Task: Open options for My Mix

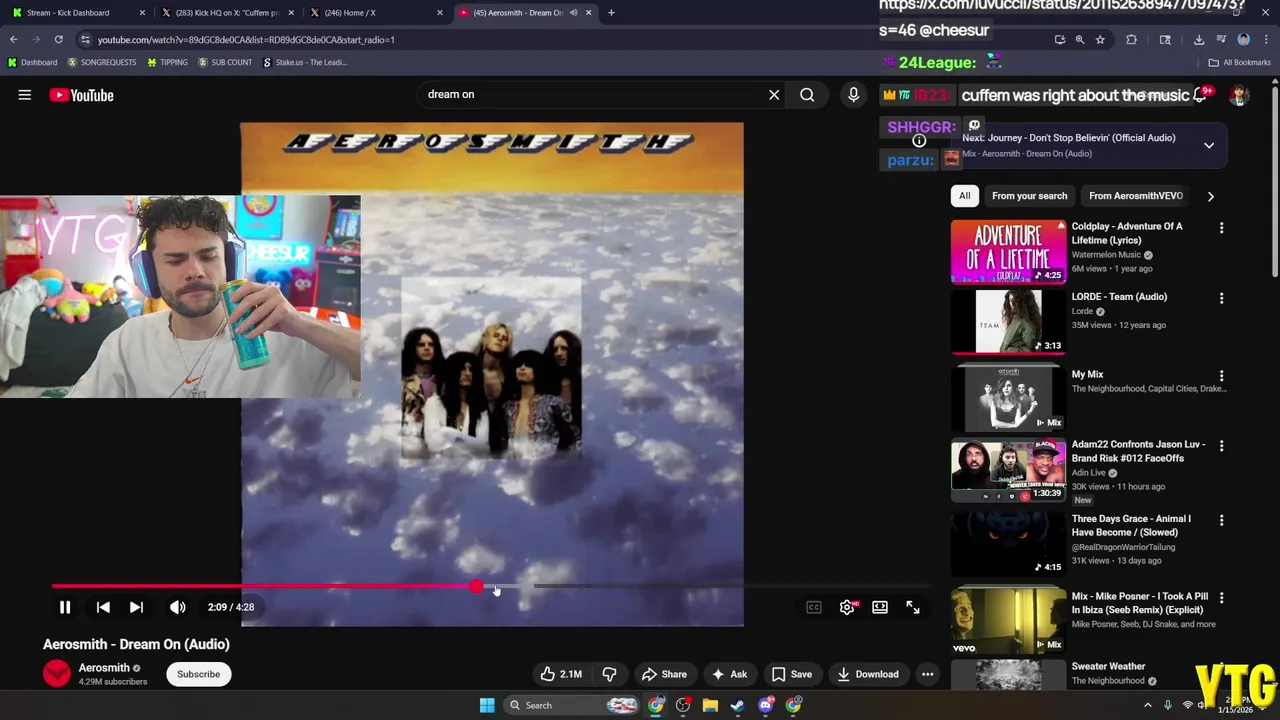Action: [x=1221, y=376]
